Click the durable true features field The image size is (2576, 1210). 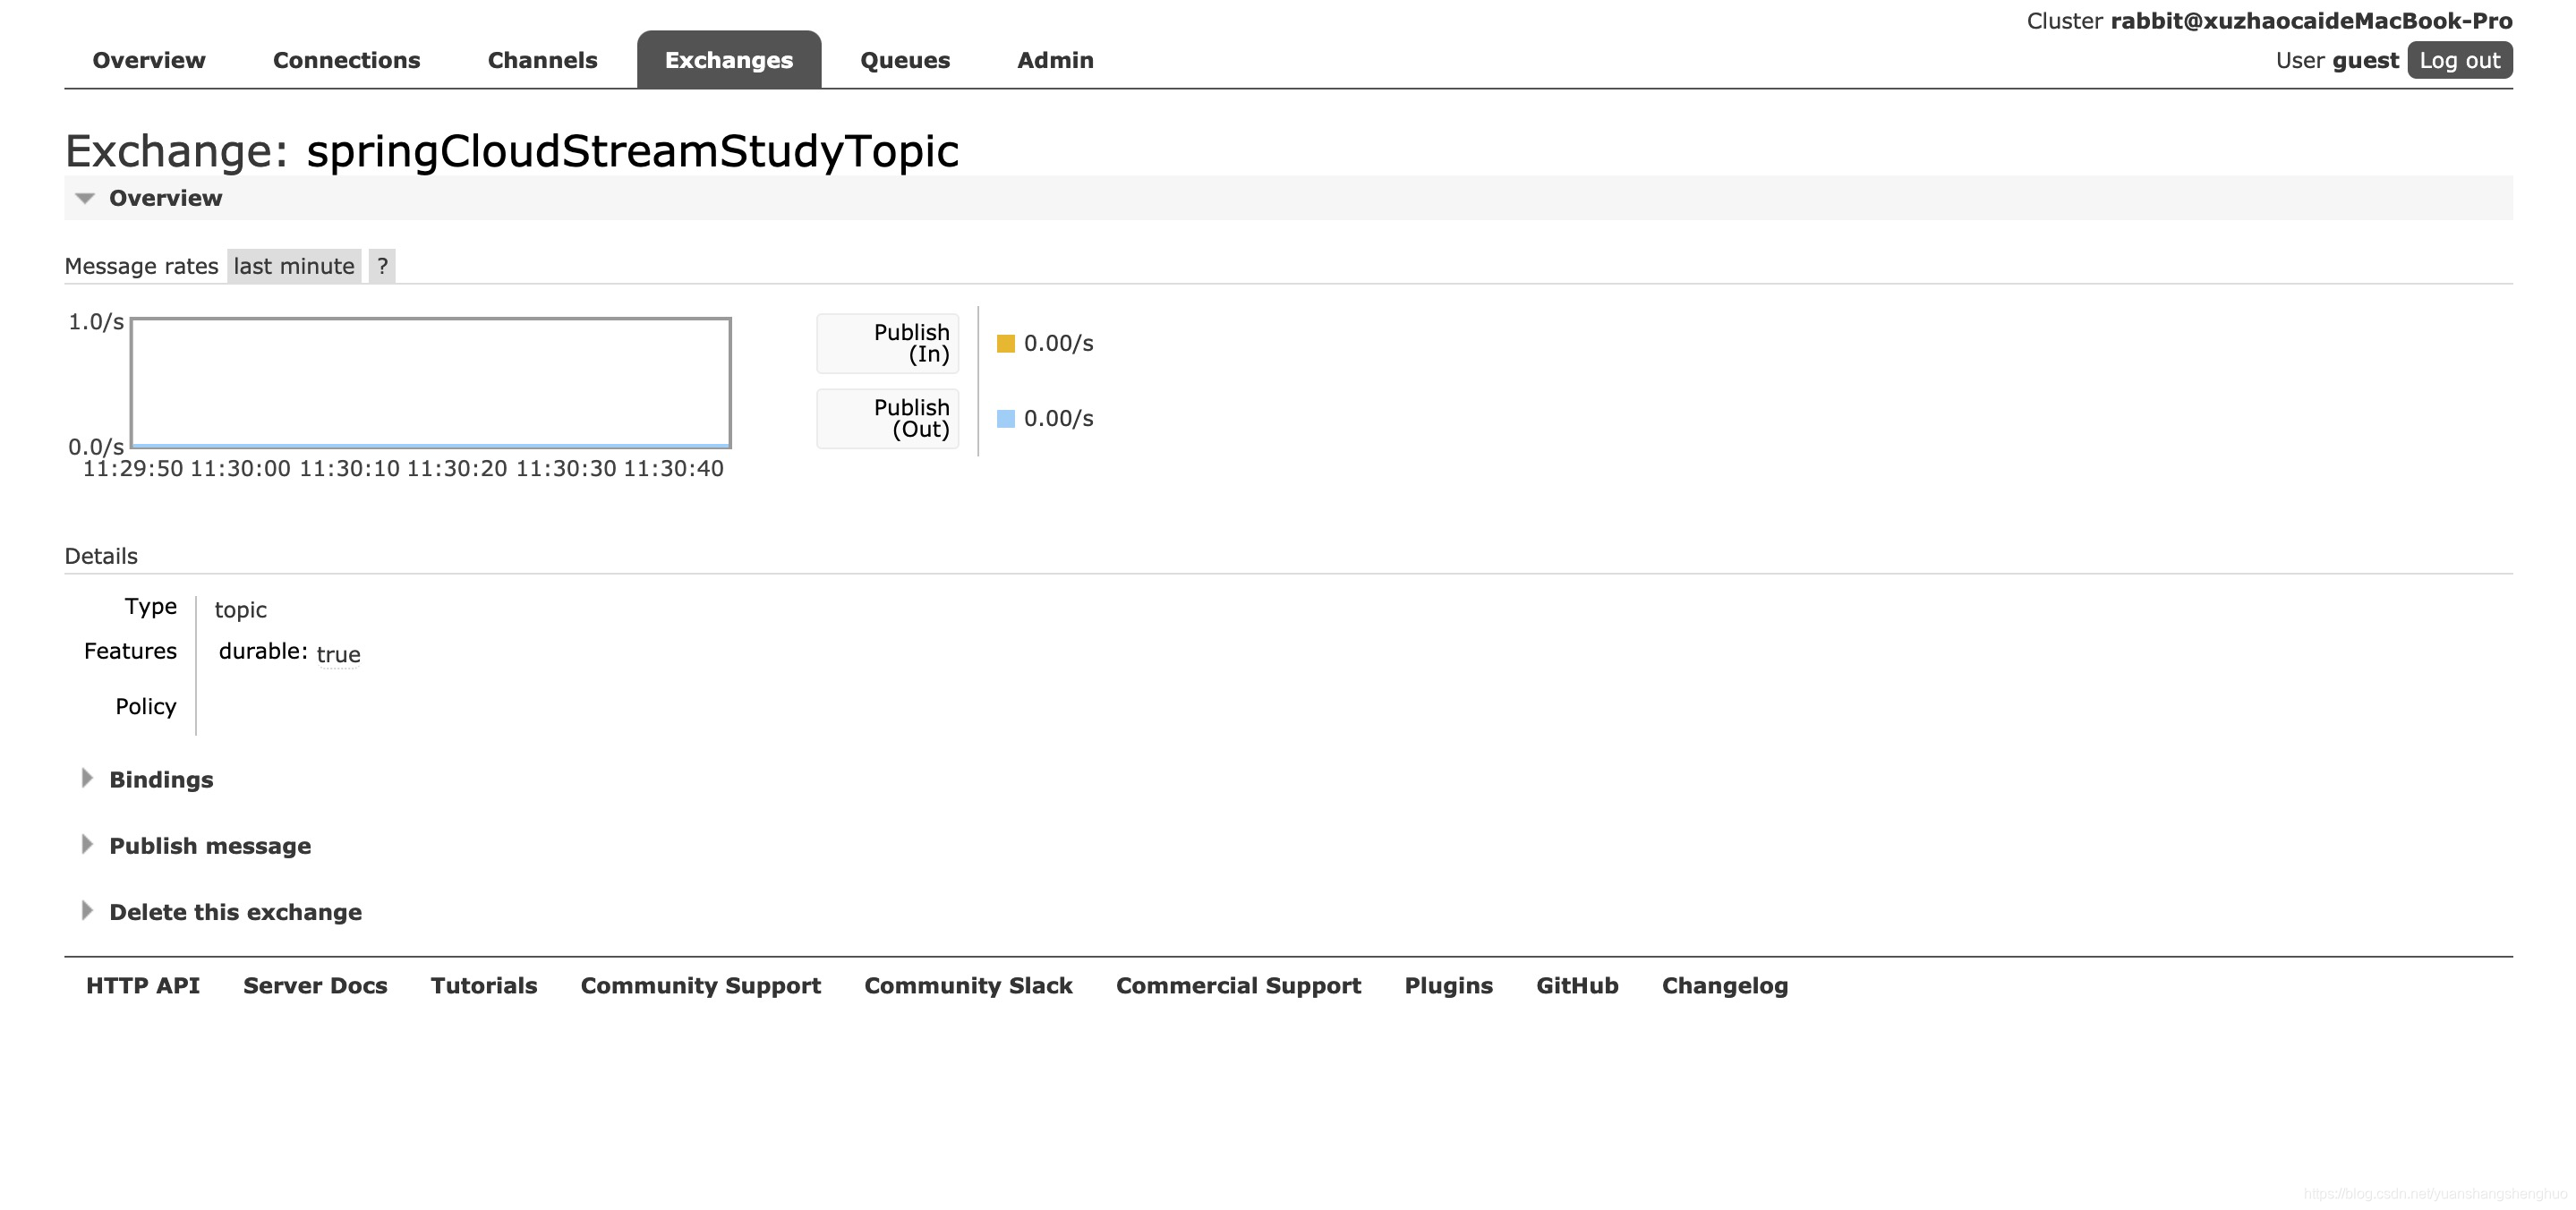coord(287,652)
